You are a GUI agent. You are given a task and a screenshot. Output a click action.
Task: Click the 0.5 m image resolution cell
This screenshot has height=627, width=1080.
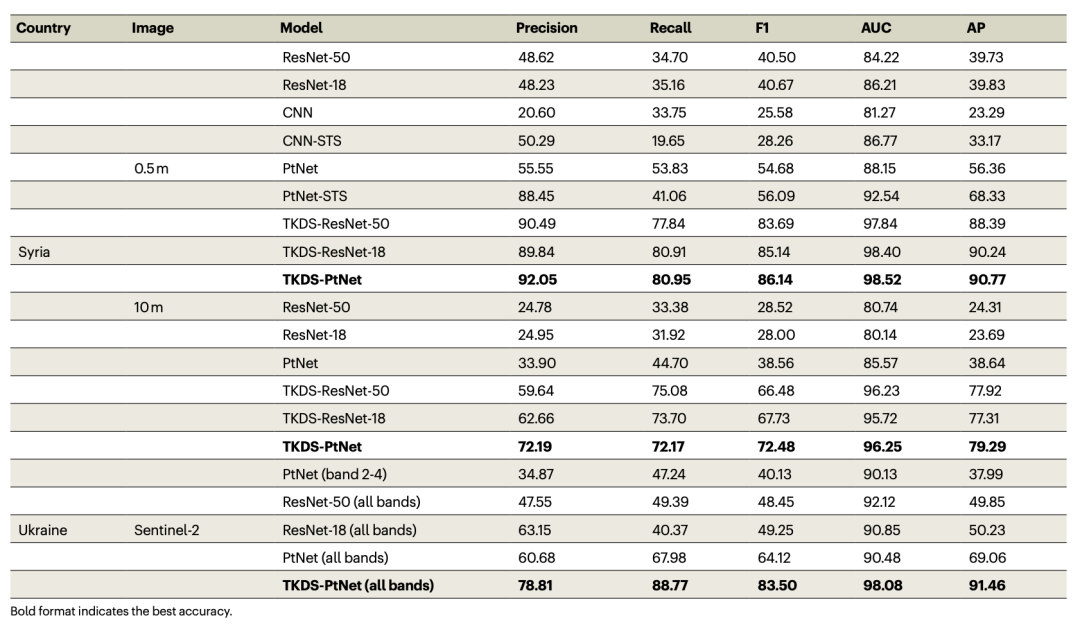pos(151,169)
